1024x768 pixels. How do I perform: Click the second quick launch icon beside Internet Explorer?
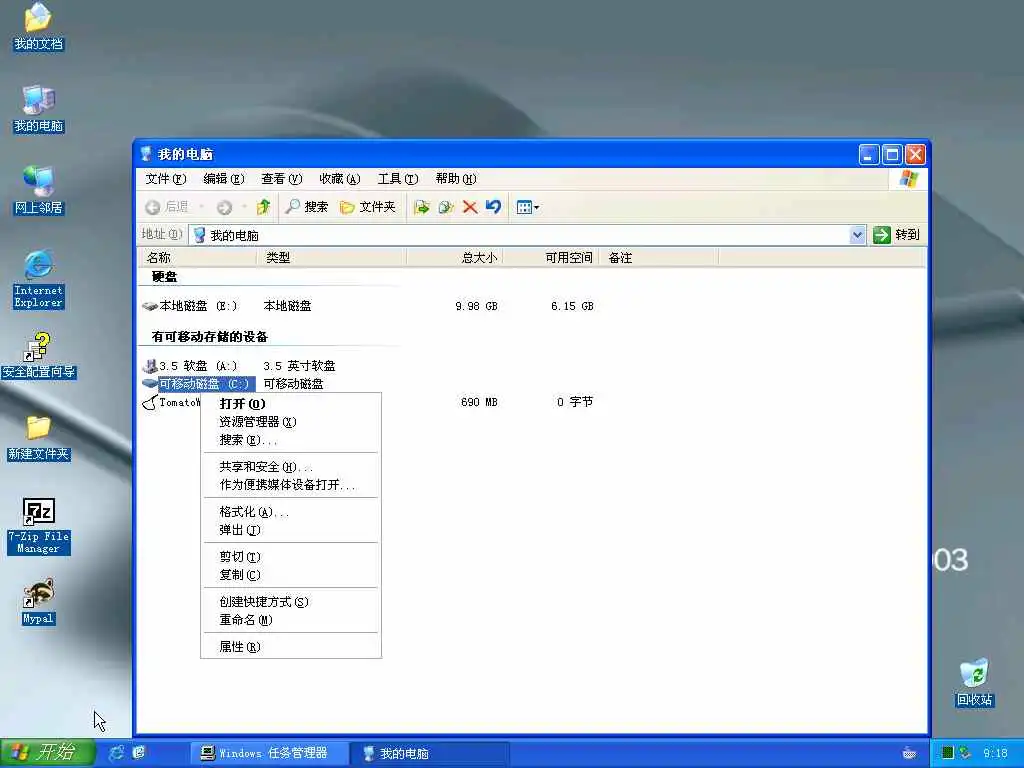click(x=139, y=753)
